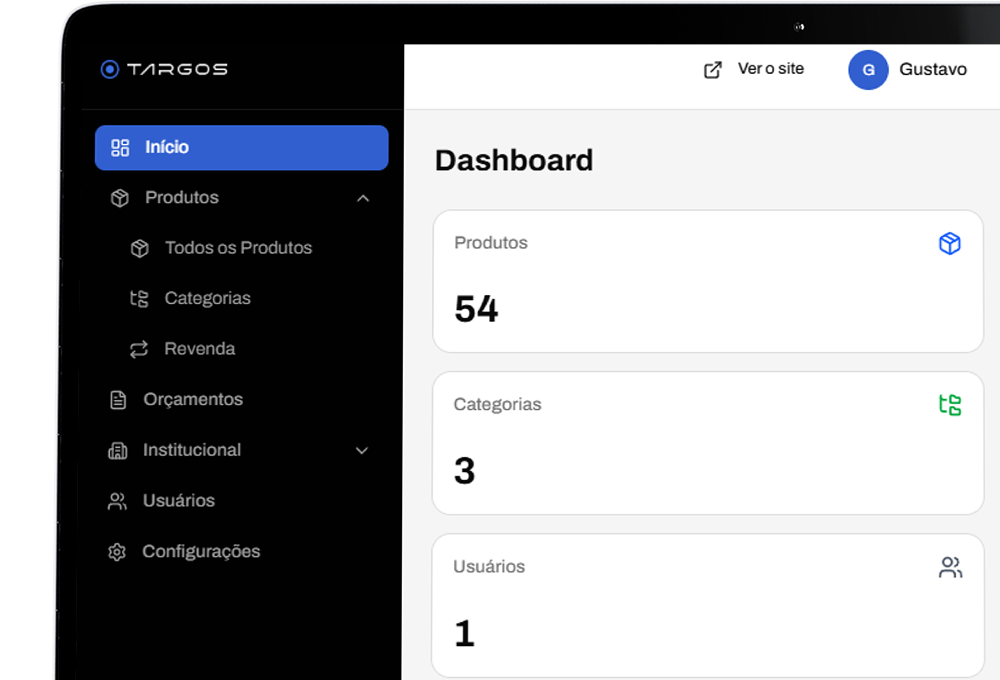Click the Dashboard heading
The width and height of the screenshot is (1000, 680).
click(514, 160)
